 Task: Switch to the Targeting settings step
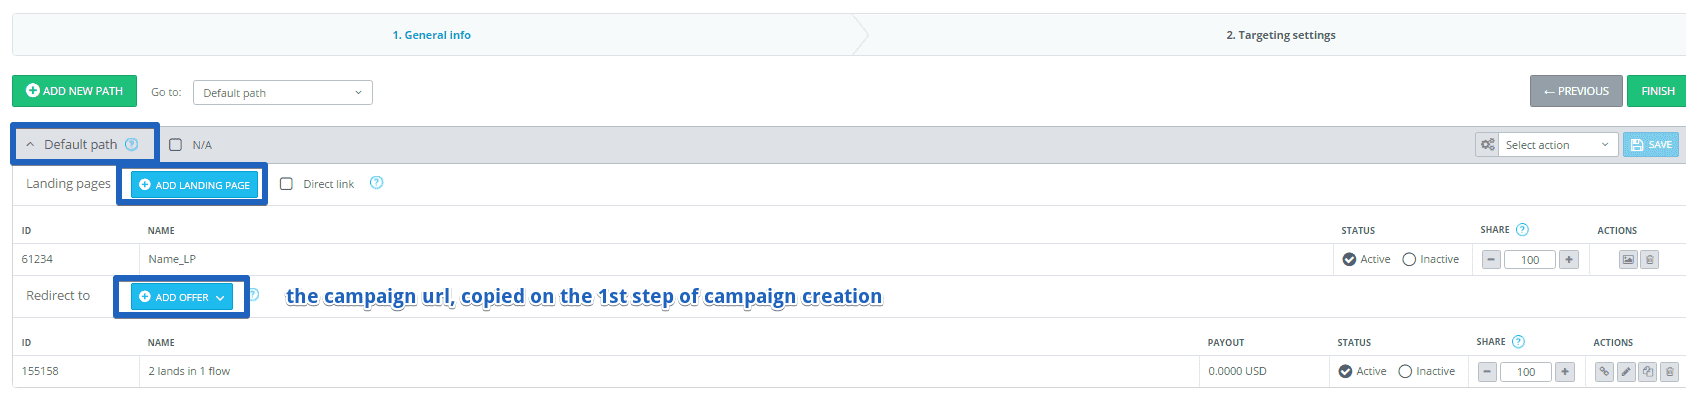1281,35
